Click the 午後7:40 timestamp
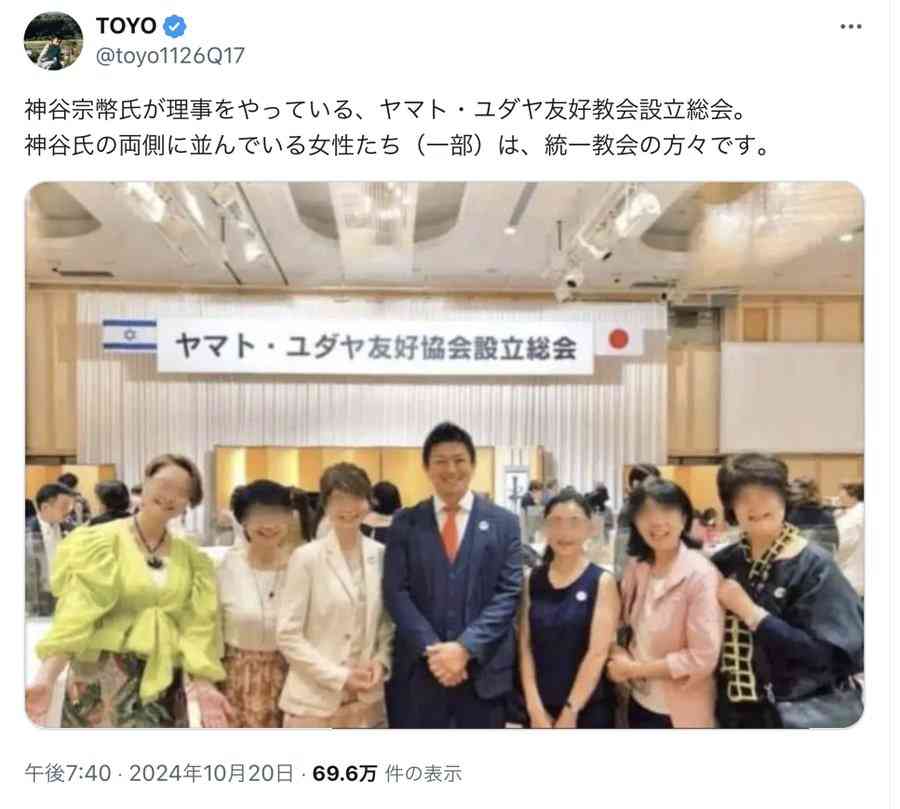 [68, 773]
